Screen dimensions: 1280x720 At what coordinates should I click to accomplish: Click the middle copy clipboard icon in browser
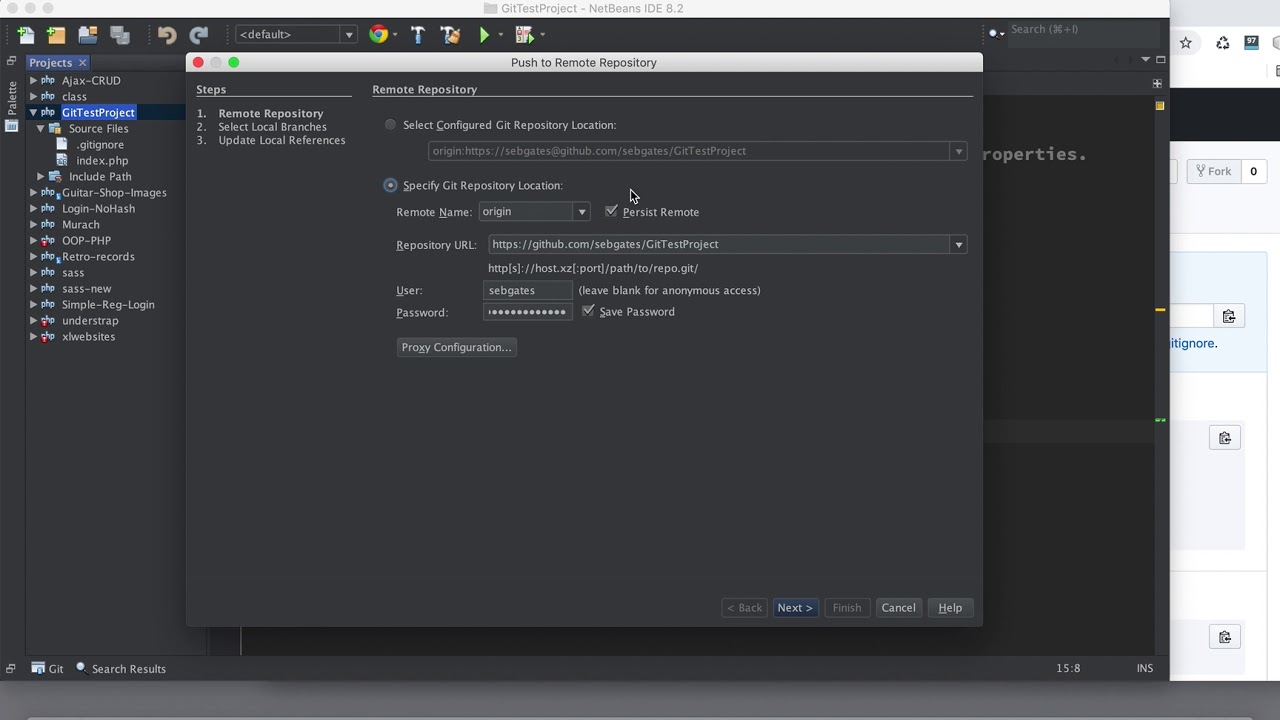click(x=1224, y=438)
